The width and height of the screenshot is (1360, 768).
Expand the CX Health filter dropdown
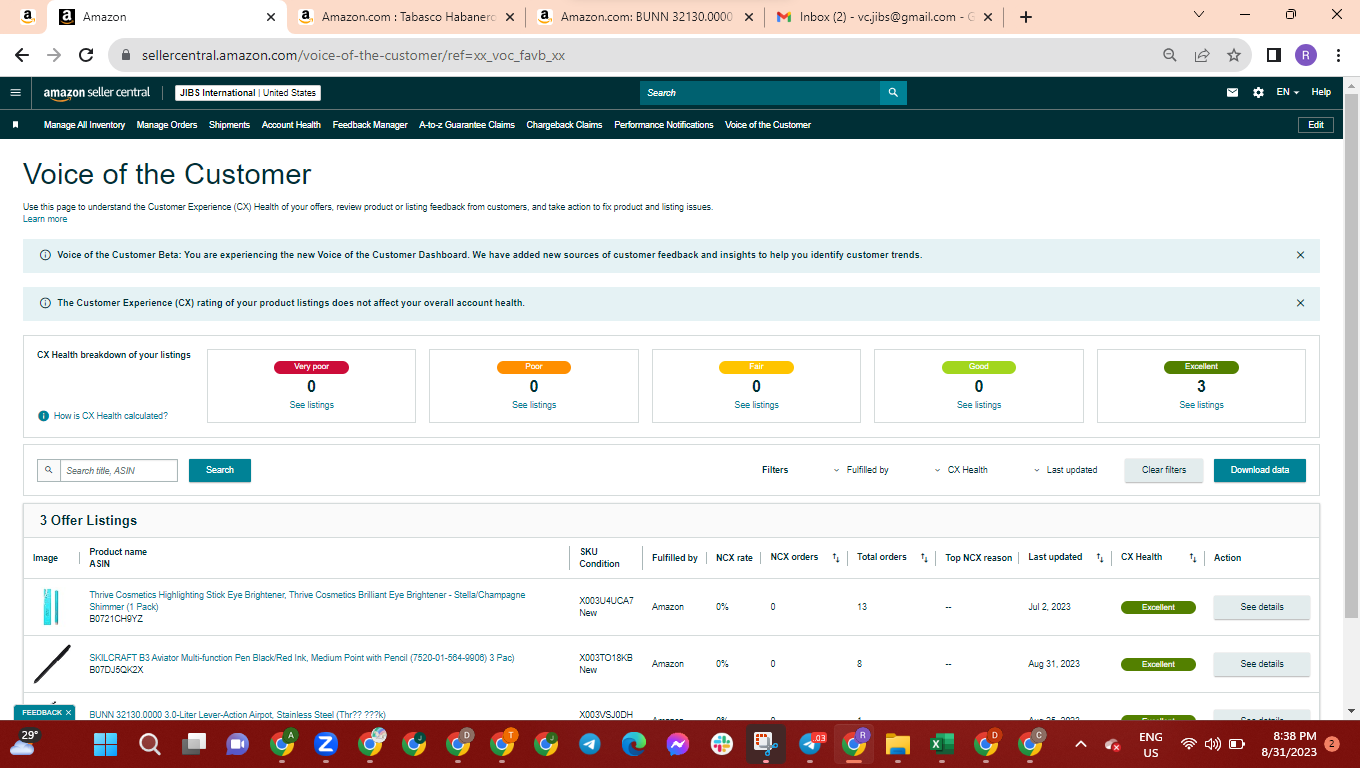pyautogui.click(x=961, y=470)
